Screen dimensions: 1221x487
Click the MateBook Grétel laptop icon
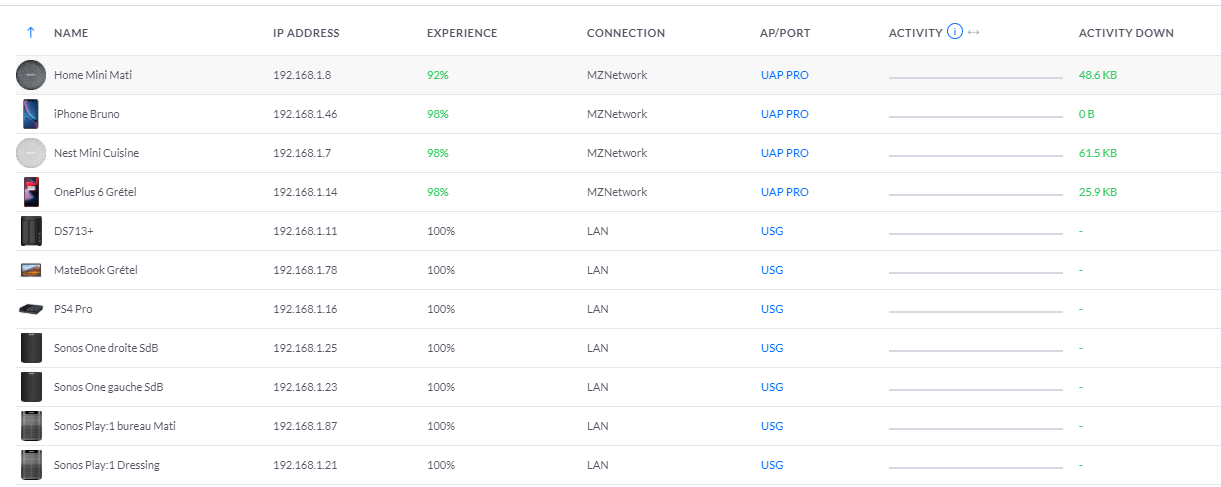31,270
